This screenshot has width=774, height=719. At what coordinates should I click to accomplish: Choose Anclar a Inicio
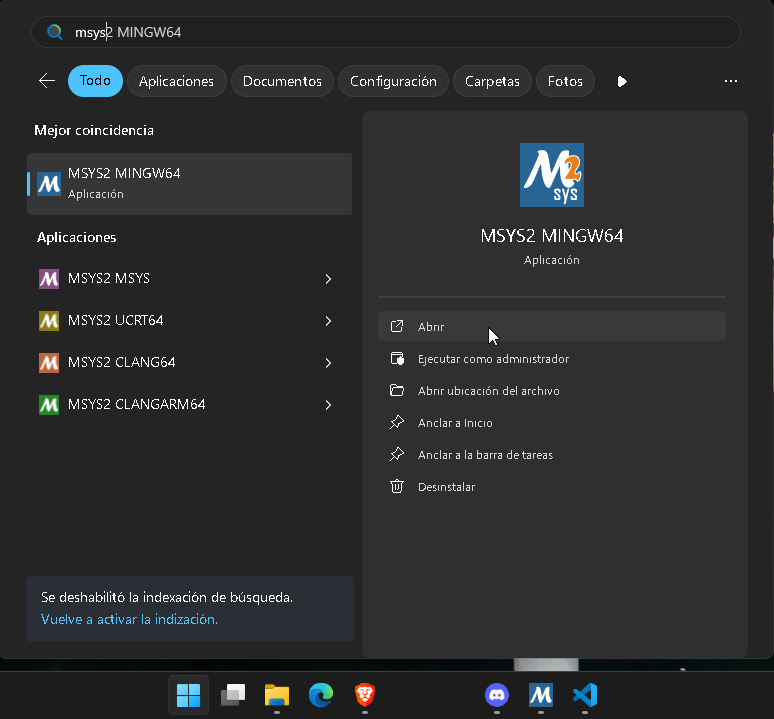(x=551, y=423)
